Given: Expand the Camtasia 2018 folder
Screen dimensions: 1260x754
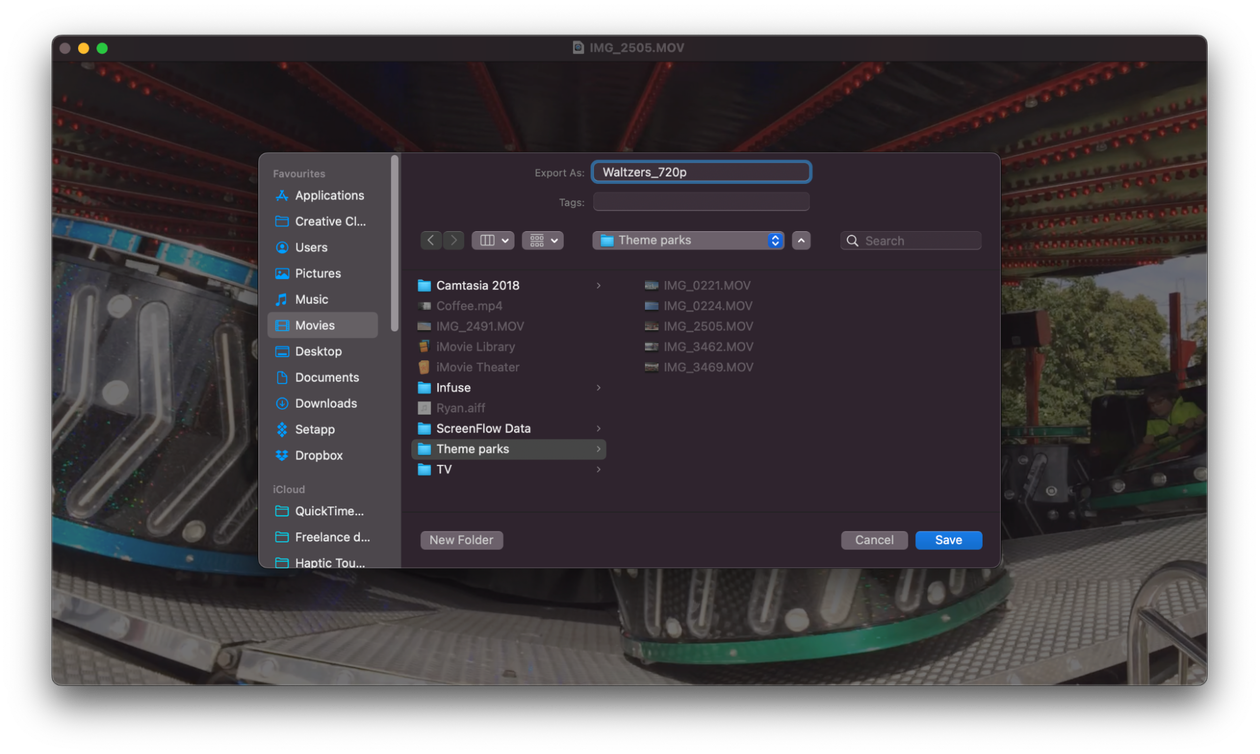Looking at the screenshot, I should [477, 286].
